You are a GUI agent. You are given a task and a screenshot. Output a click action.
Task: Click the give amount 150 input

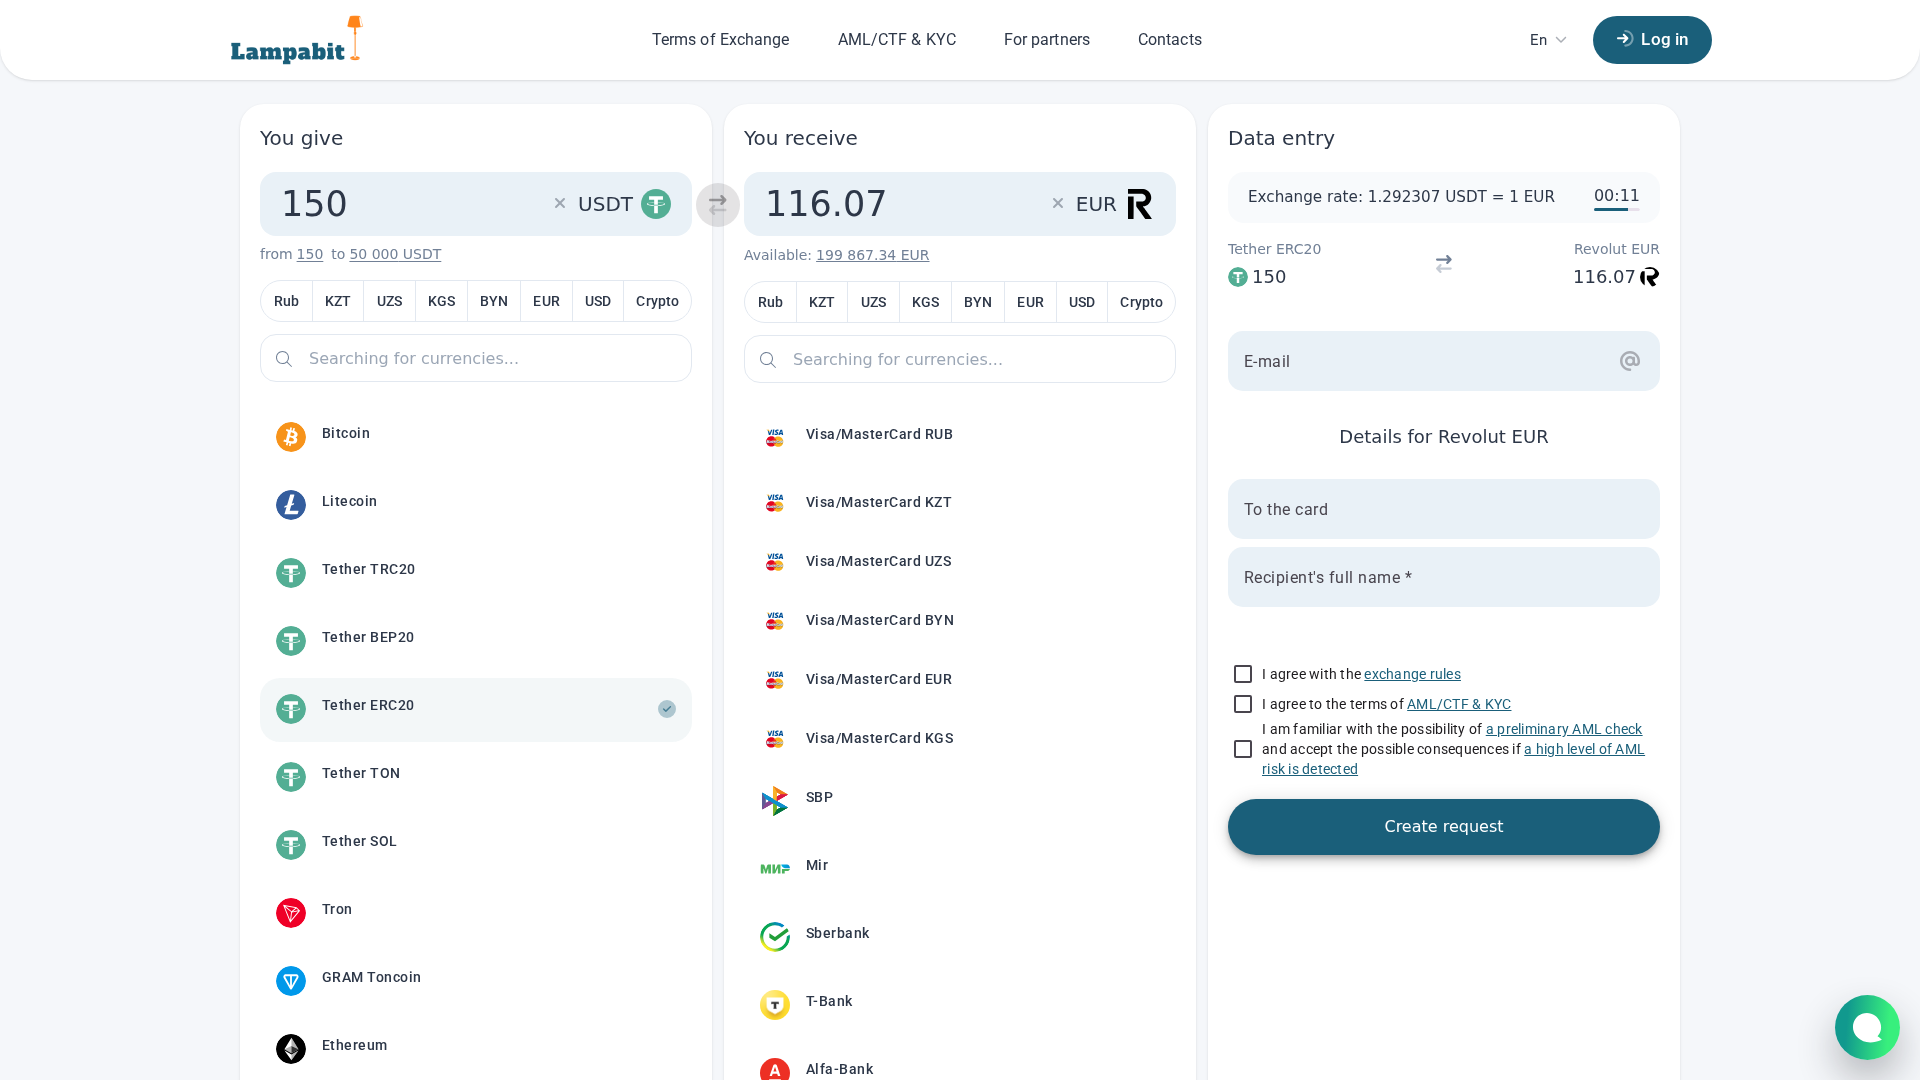coord(410,204)
